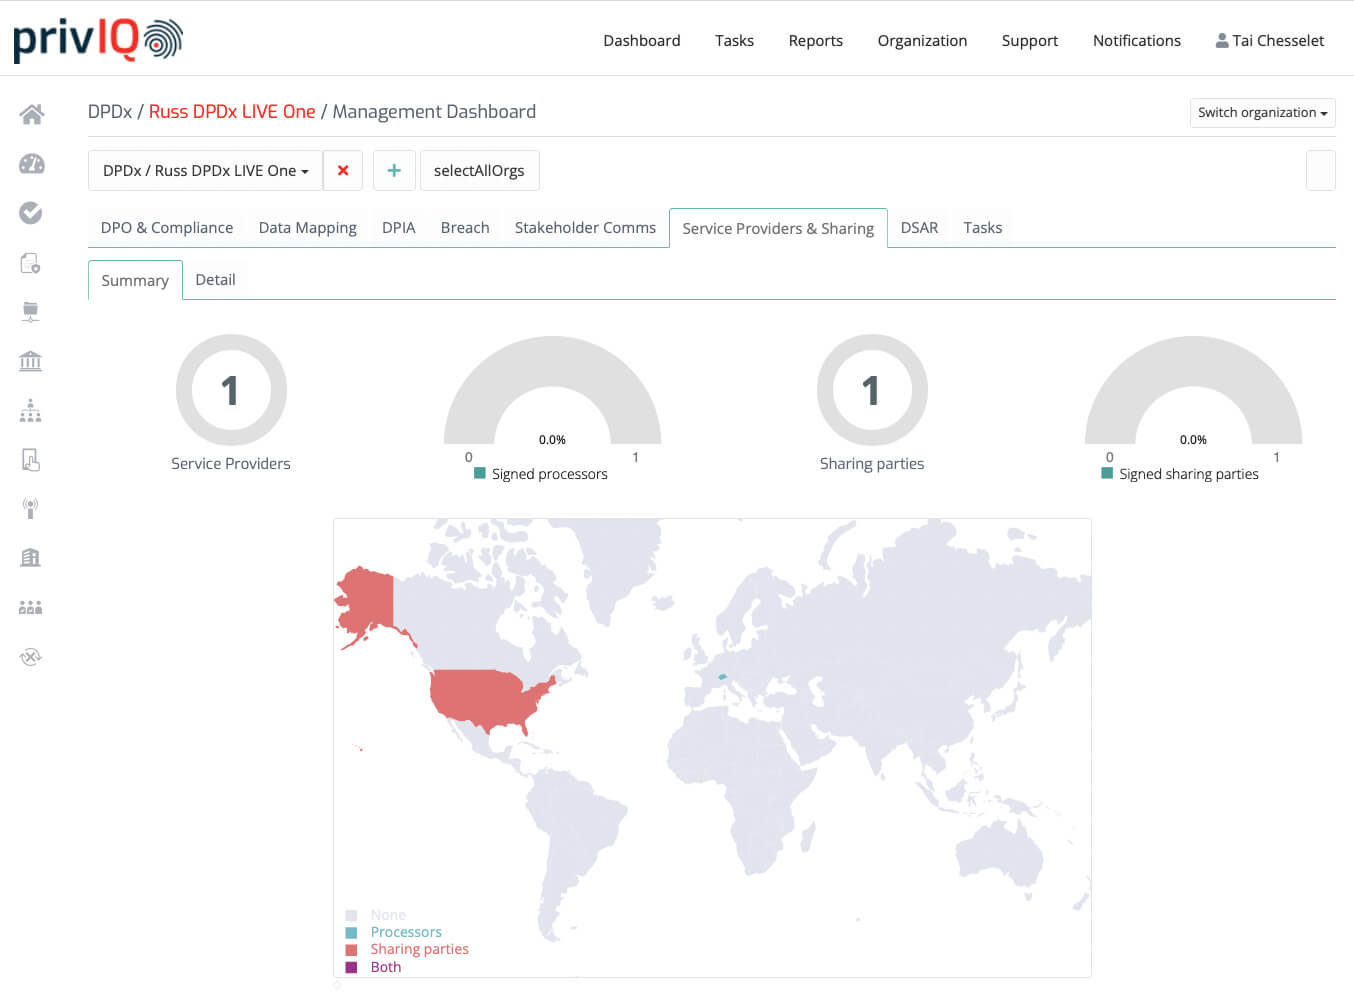Click the user icon beside Tai Chesselet

pyautogui.click(x=1222, y=41)
